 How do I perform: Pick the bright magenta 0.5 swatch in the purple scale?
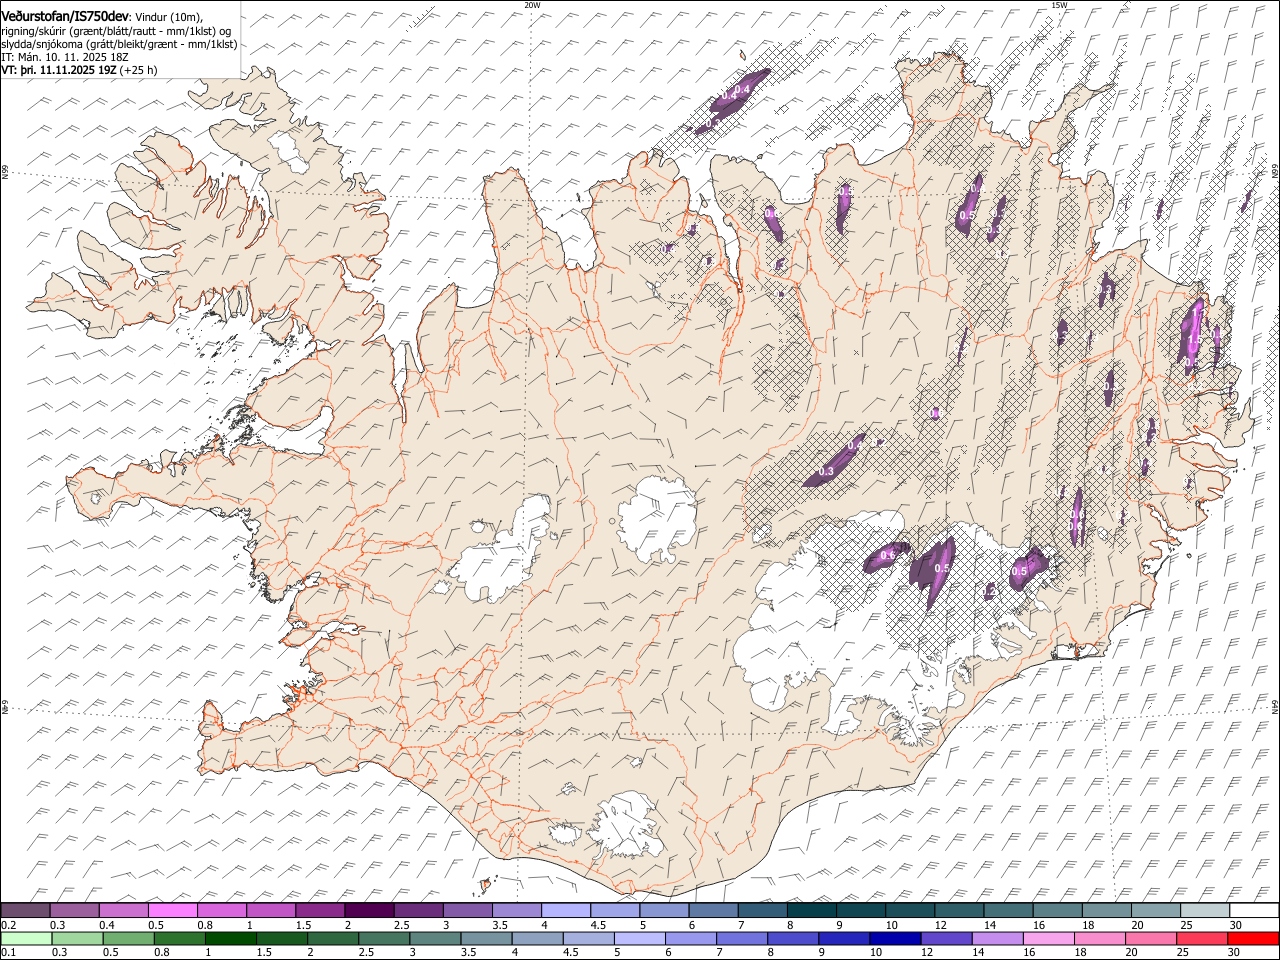(x=172, y=910)
